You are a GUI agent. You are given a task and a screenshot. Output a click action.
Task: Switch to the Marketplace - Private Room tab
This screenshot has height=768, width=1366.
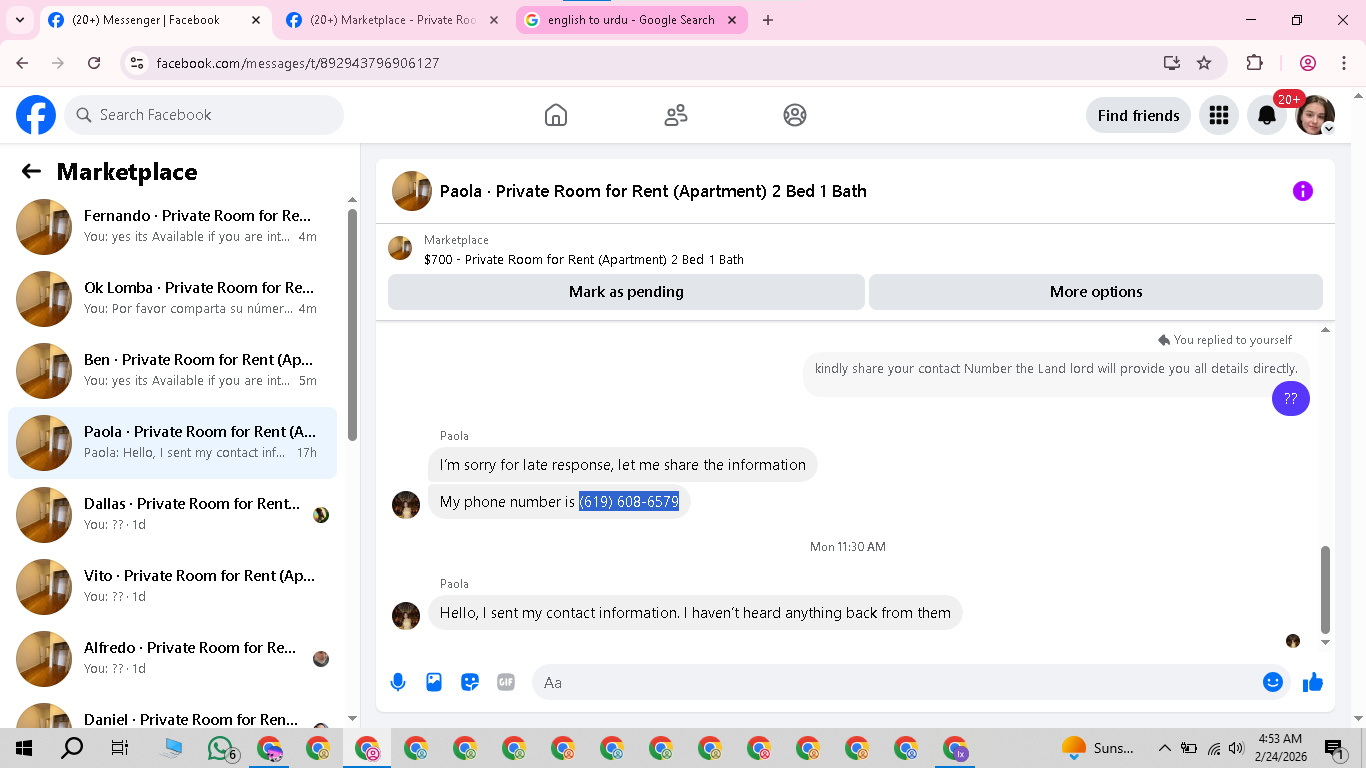[x=392, y=20]
